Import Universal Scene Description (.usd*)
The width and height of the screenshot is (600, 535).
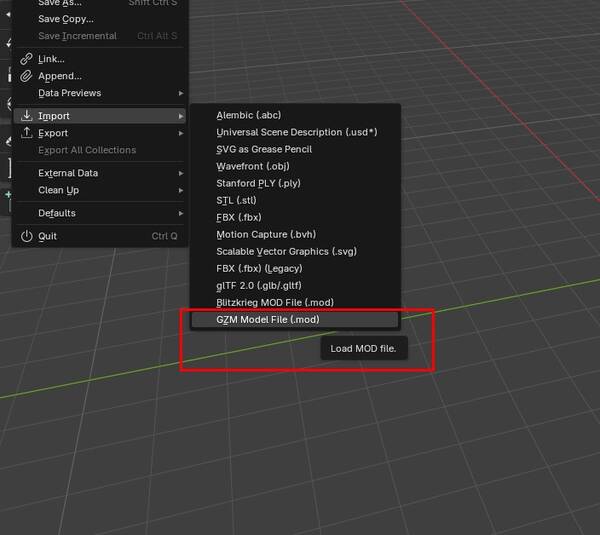pyautogui.click(x=295, y=132)
